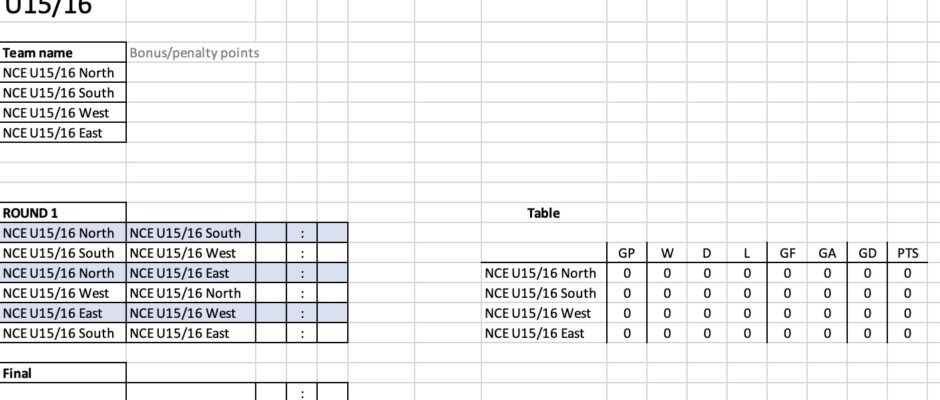Click home score cell for South vs West
The height and width of the screenshot is (400, 940).
(271, 253)
